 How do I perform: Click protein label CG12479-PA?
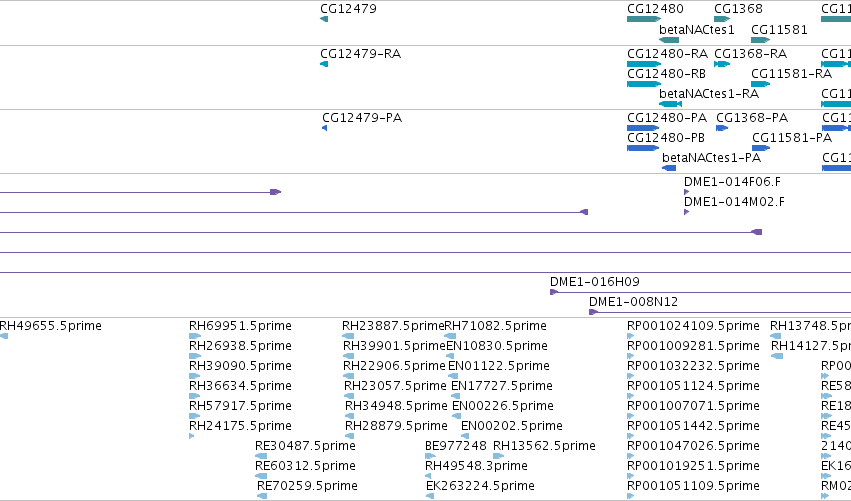362,118
